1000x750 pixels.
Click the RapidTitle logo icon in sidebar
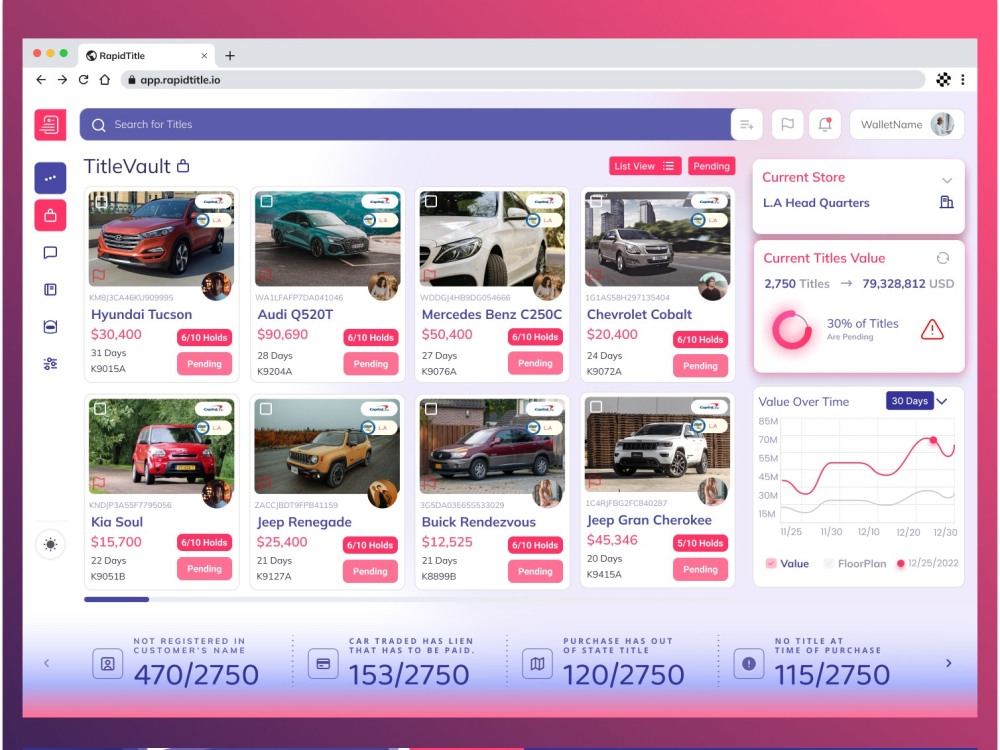50,124
